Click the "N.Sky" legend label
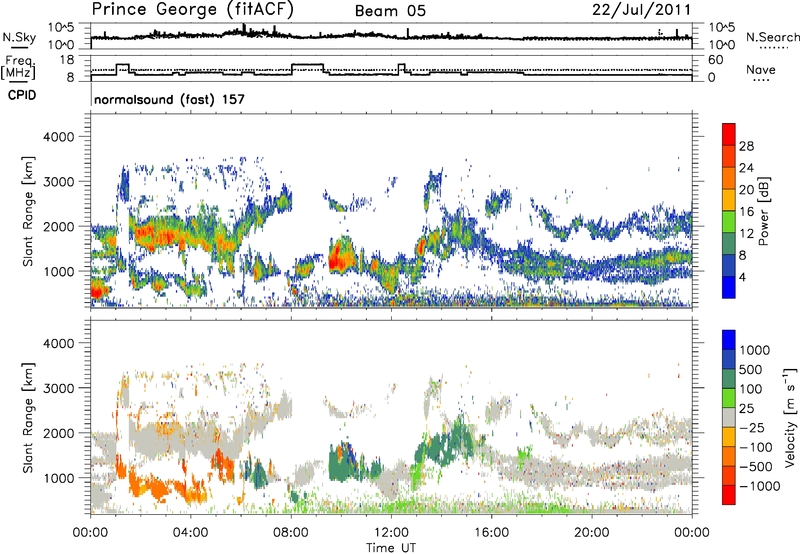 19,37
